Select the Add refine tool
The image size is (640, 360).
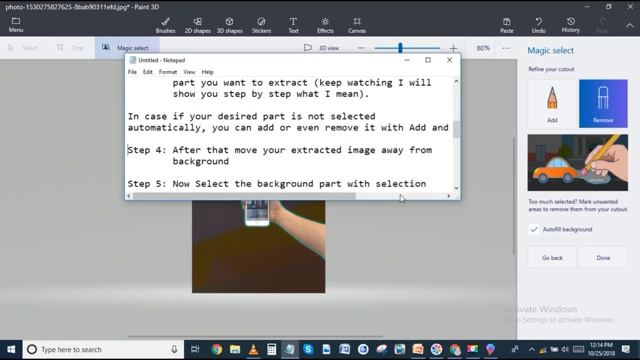click(x=552, y=103)
